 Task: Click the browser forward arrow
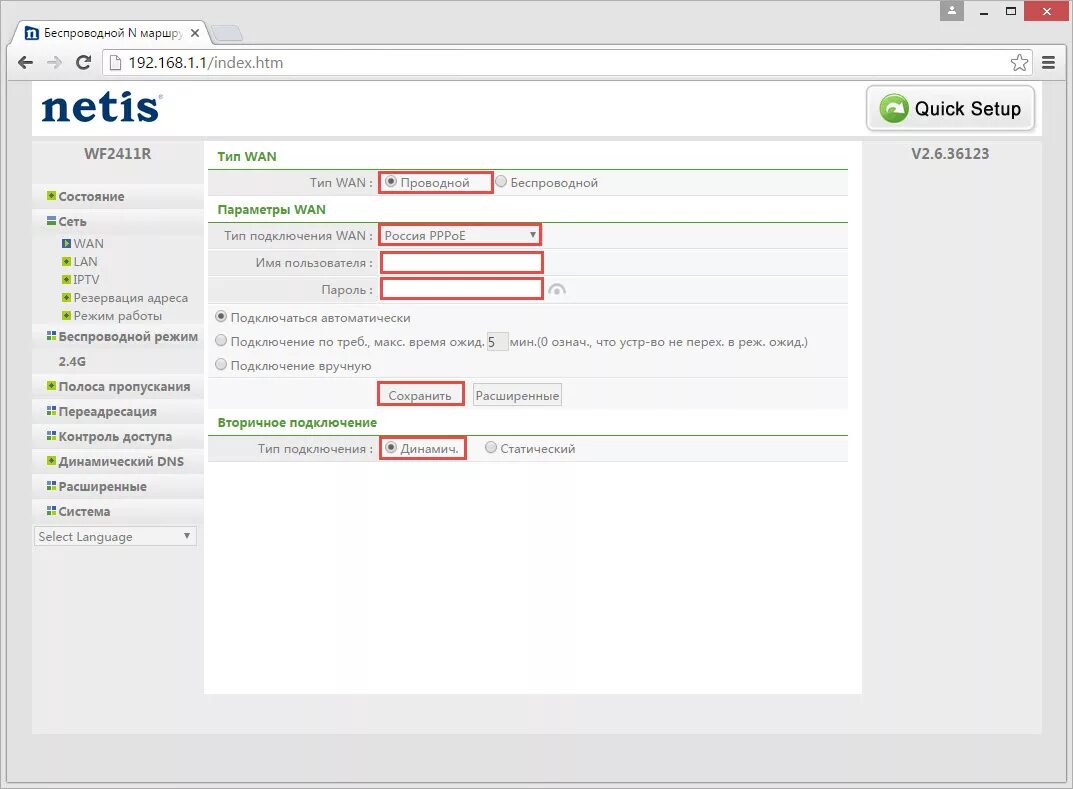coord(54,63)
